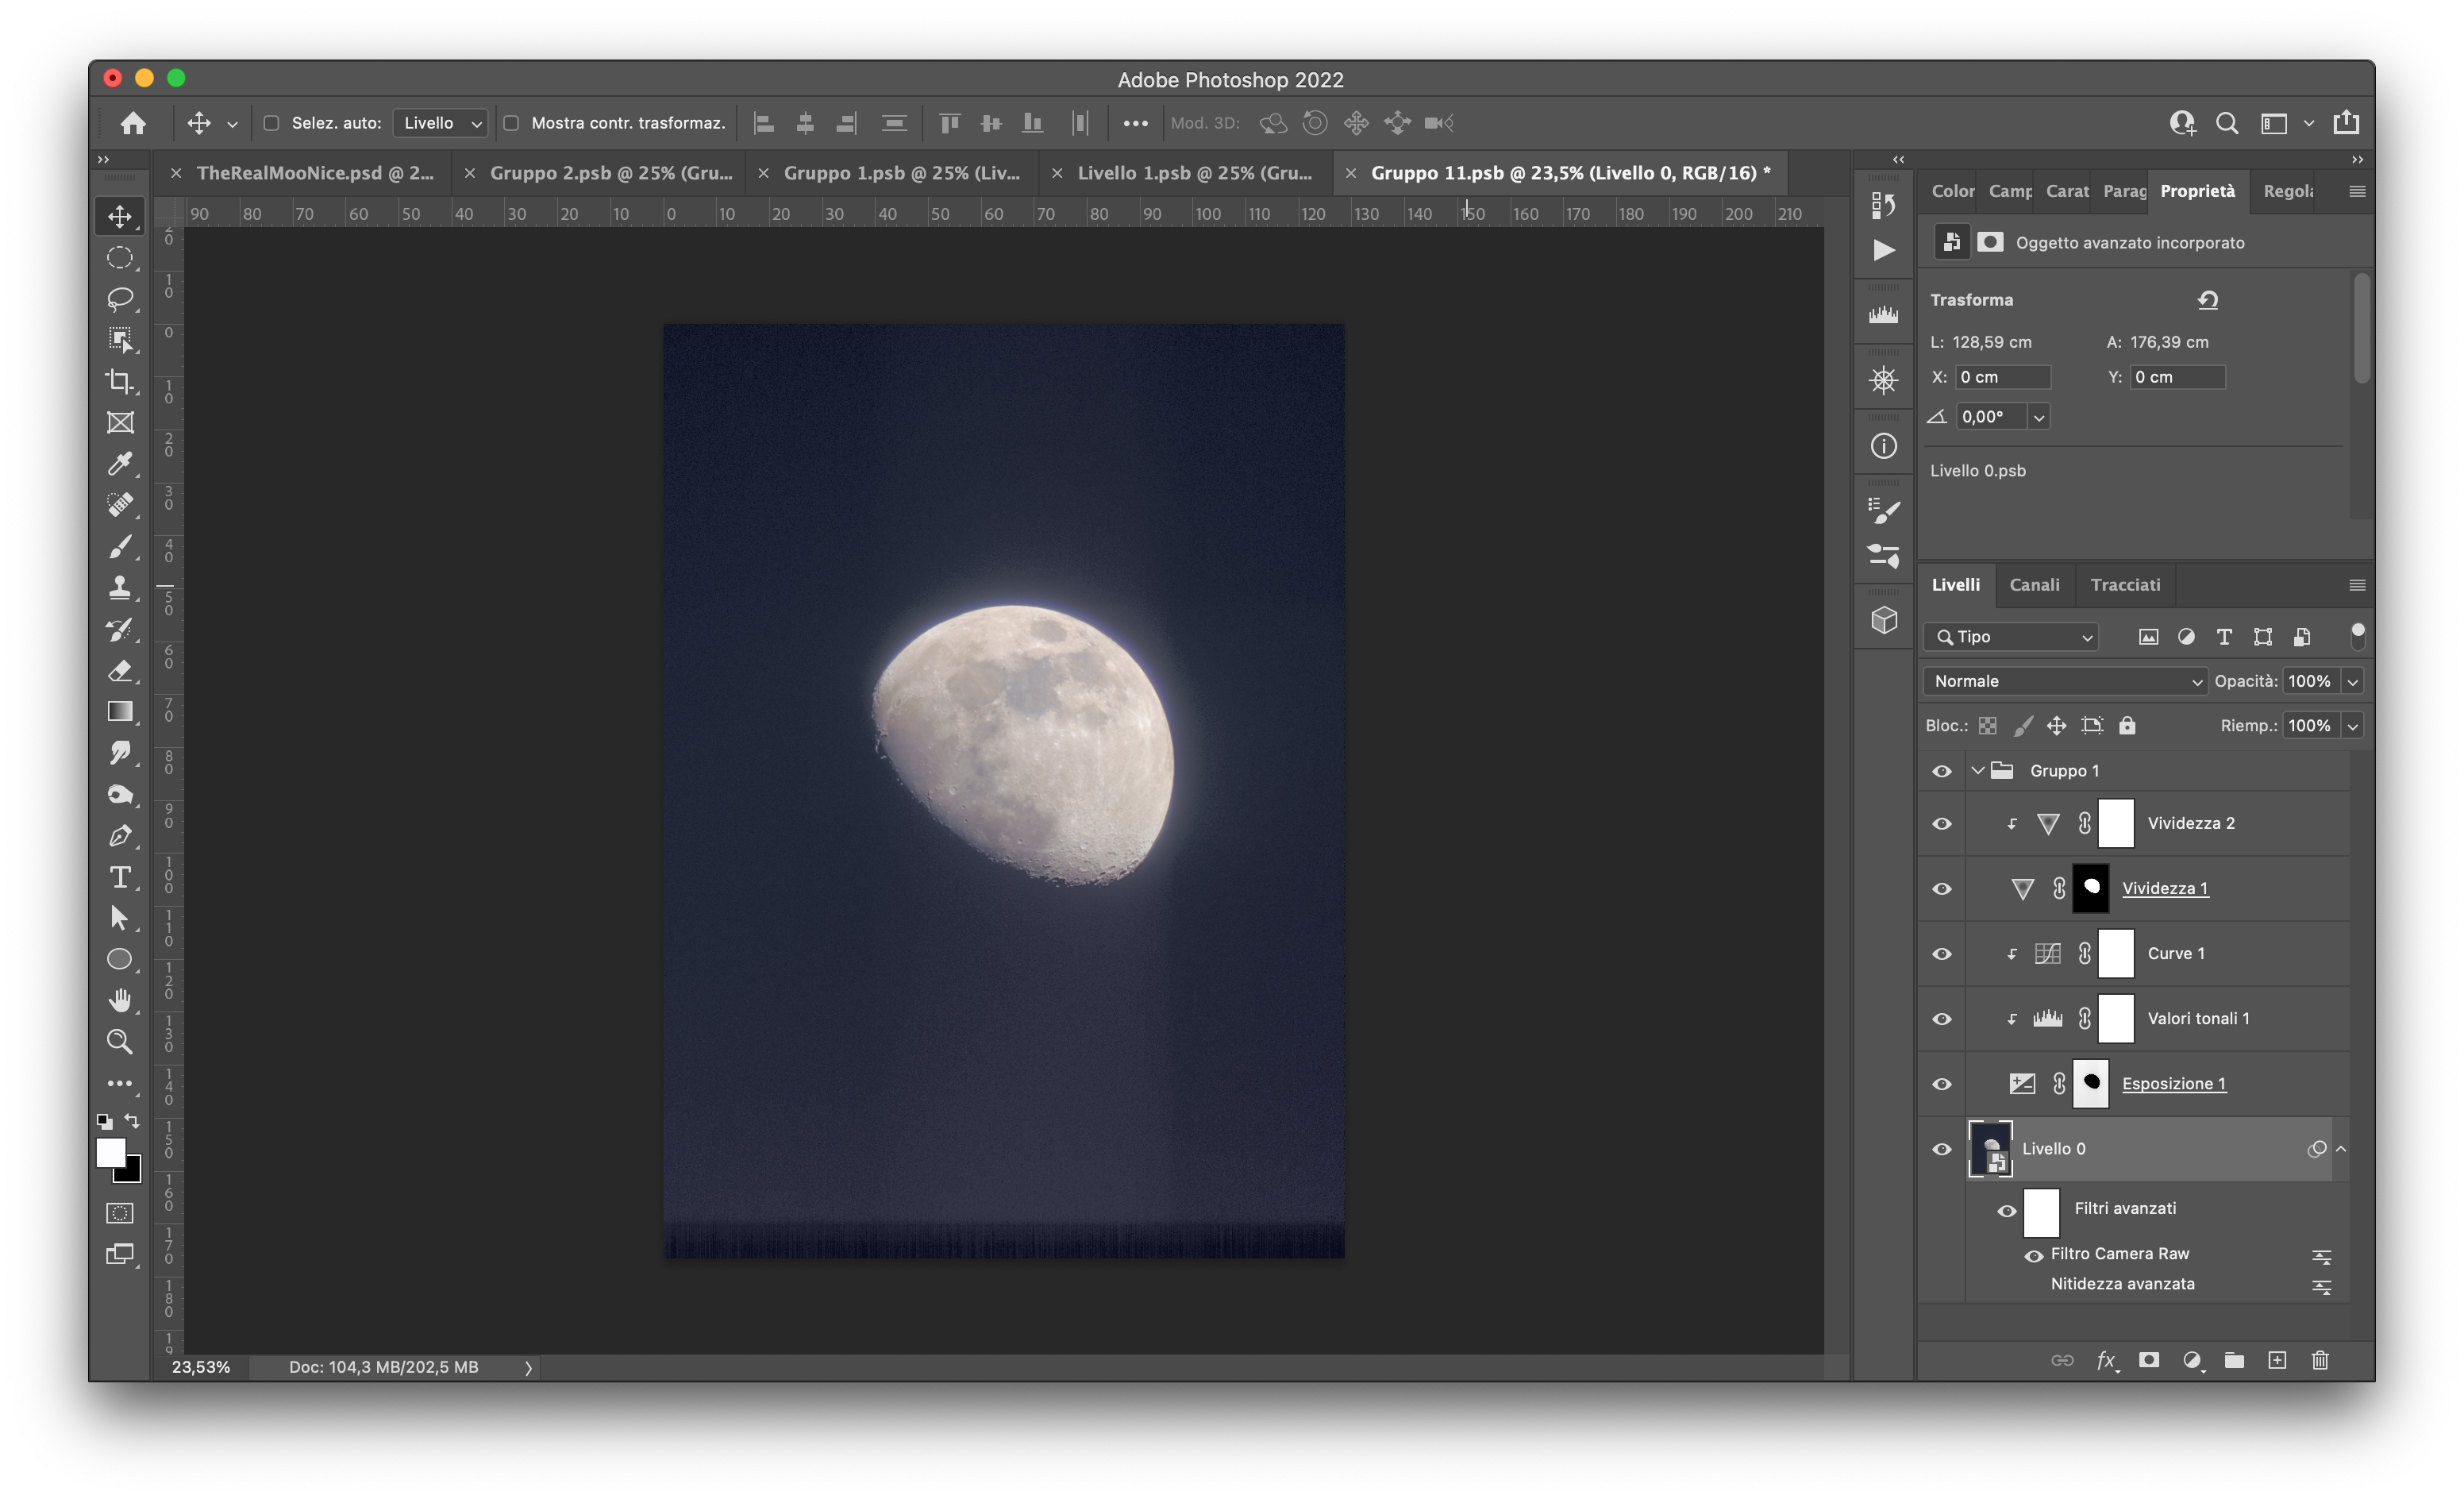The height and width of the screenshot is (1499, 2464).
Task: Select the Object Selection tool
Action: pos(120,340)
